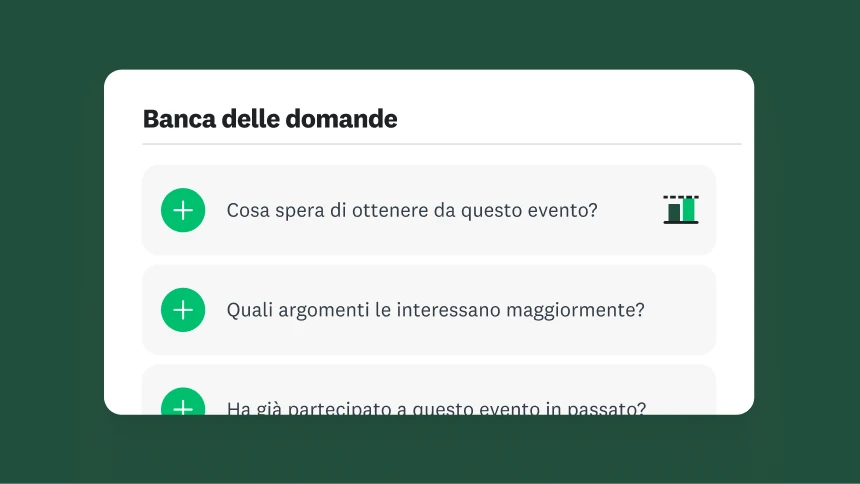Screen dimensions: 860x484
Task: Click the dashed line above the chart bars
Action: pos(681,197)
